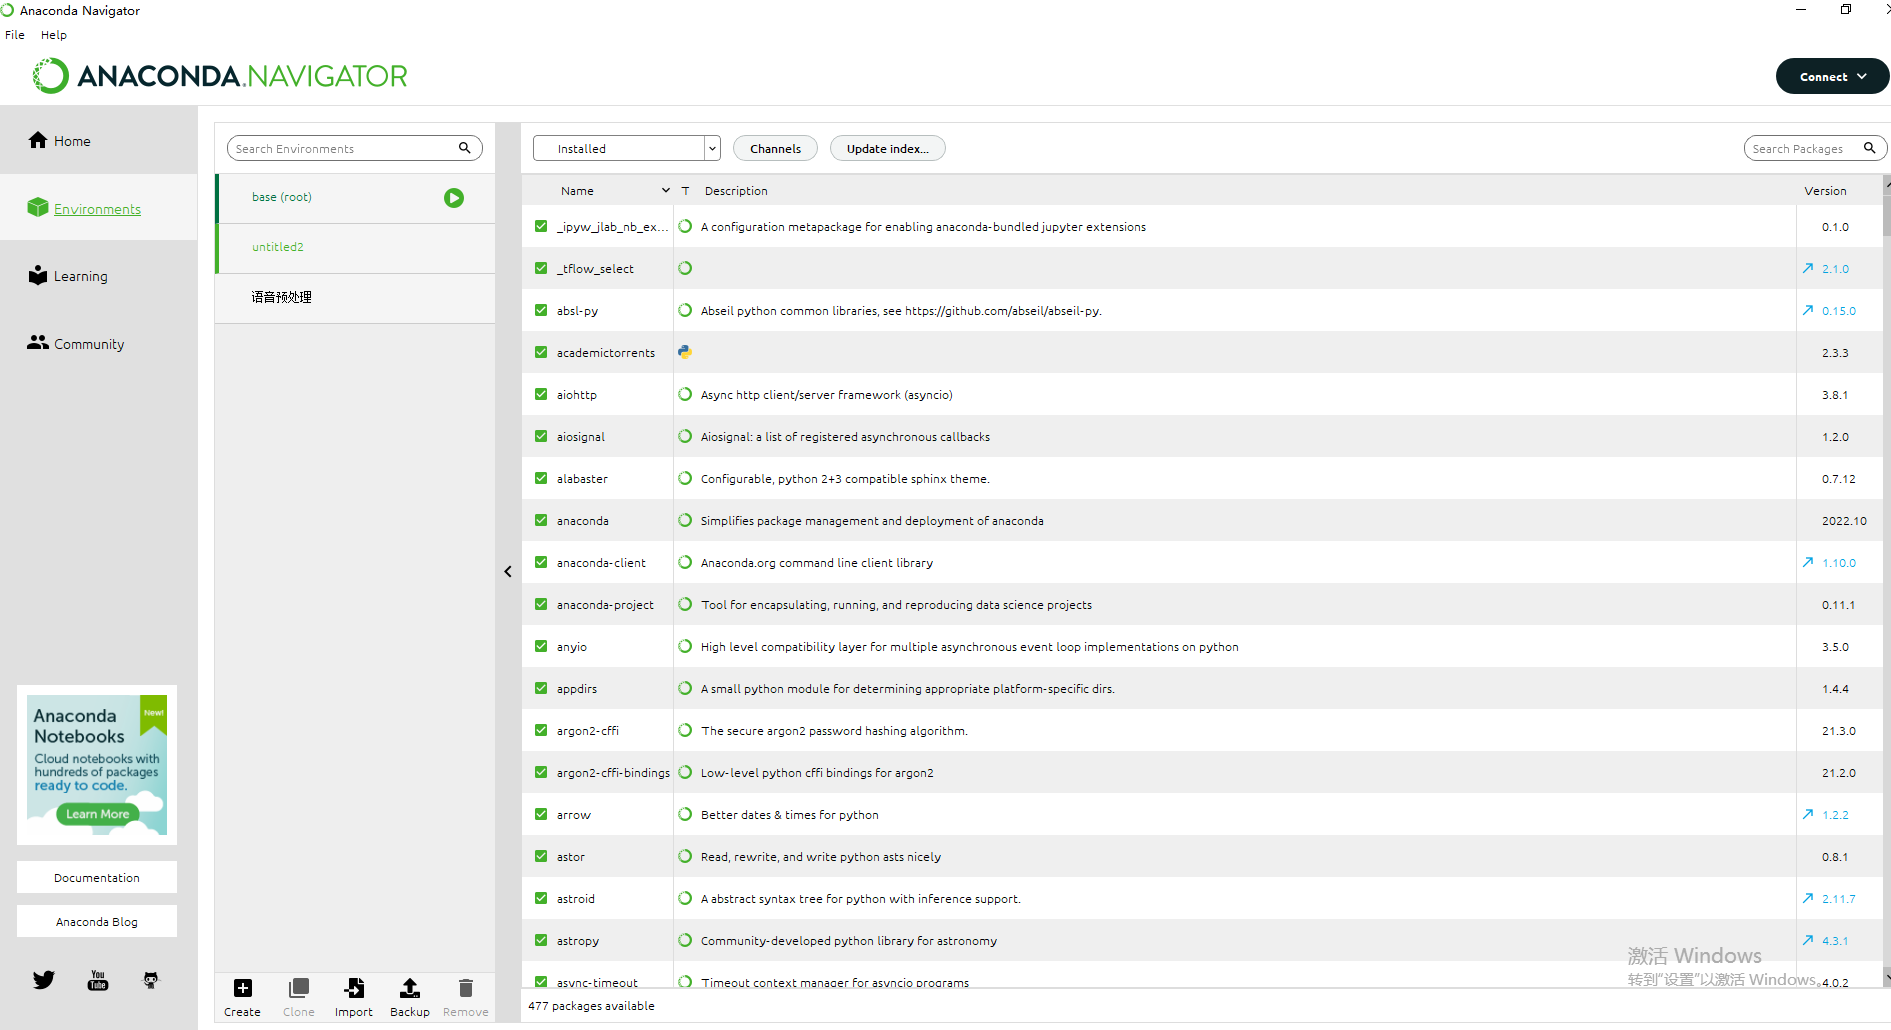Go to the Environments tab
This screenshot has height=1030, width=1891.
99,208
